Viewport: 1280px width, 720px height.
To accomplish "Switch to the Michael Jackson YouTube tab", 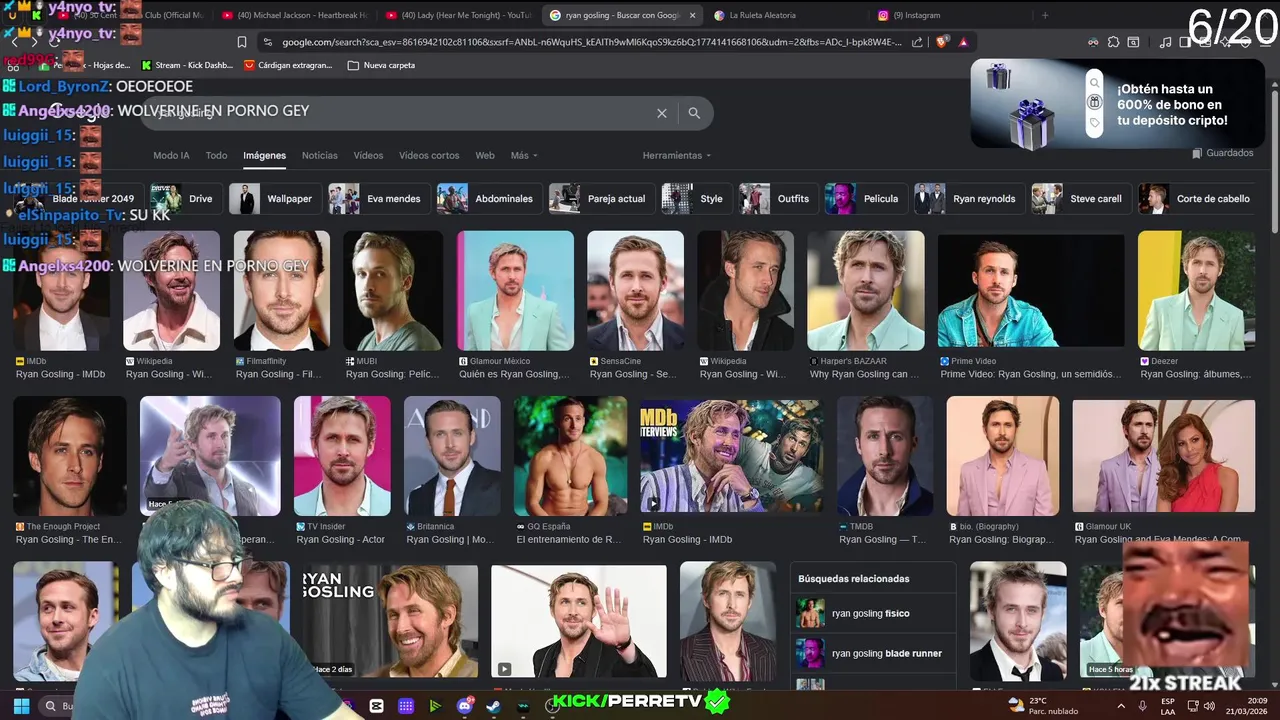I will [x=295, y=15].
